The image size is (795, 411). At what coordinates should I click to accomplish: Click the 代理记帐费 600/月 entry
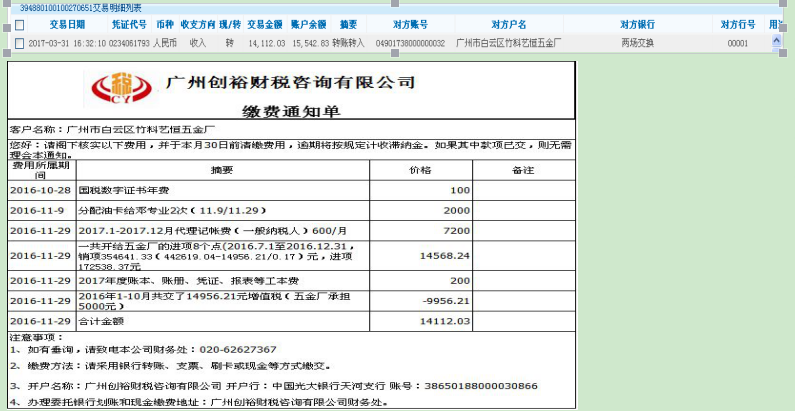click(213, 231)
